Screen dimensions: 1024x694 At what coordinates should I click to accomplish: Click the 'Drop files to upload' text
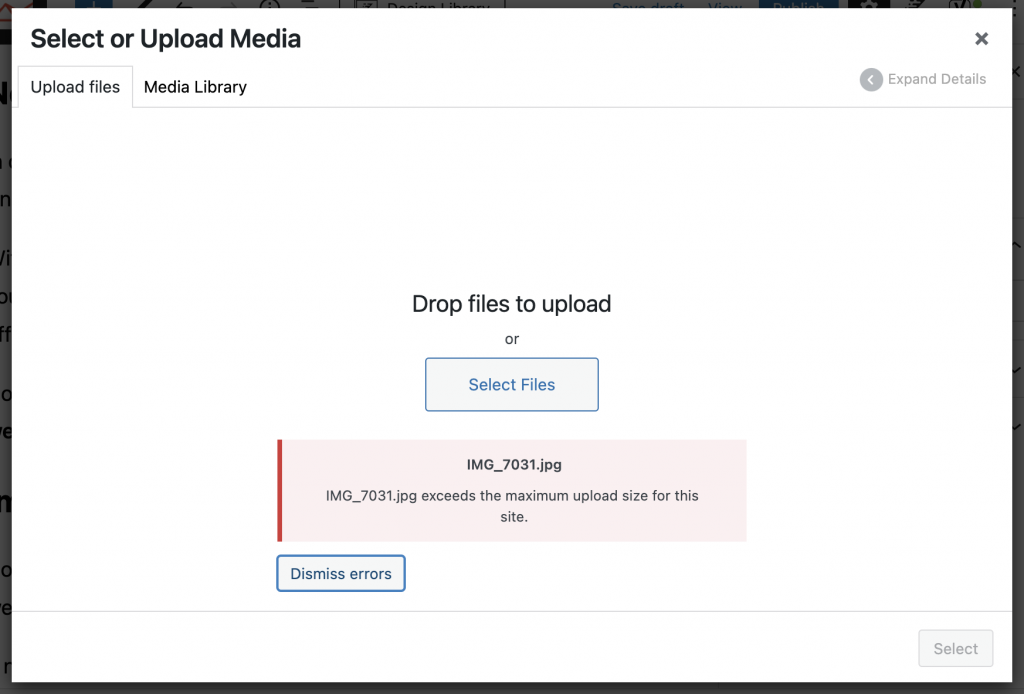pyautogui.click(x=511, y=304)
